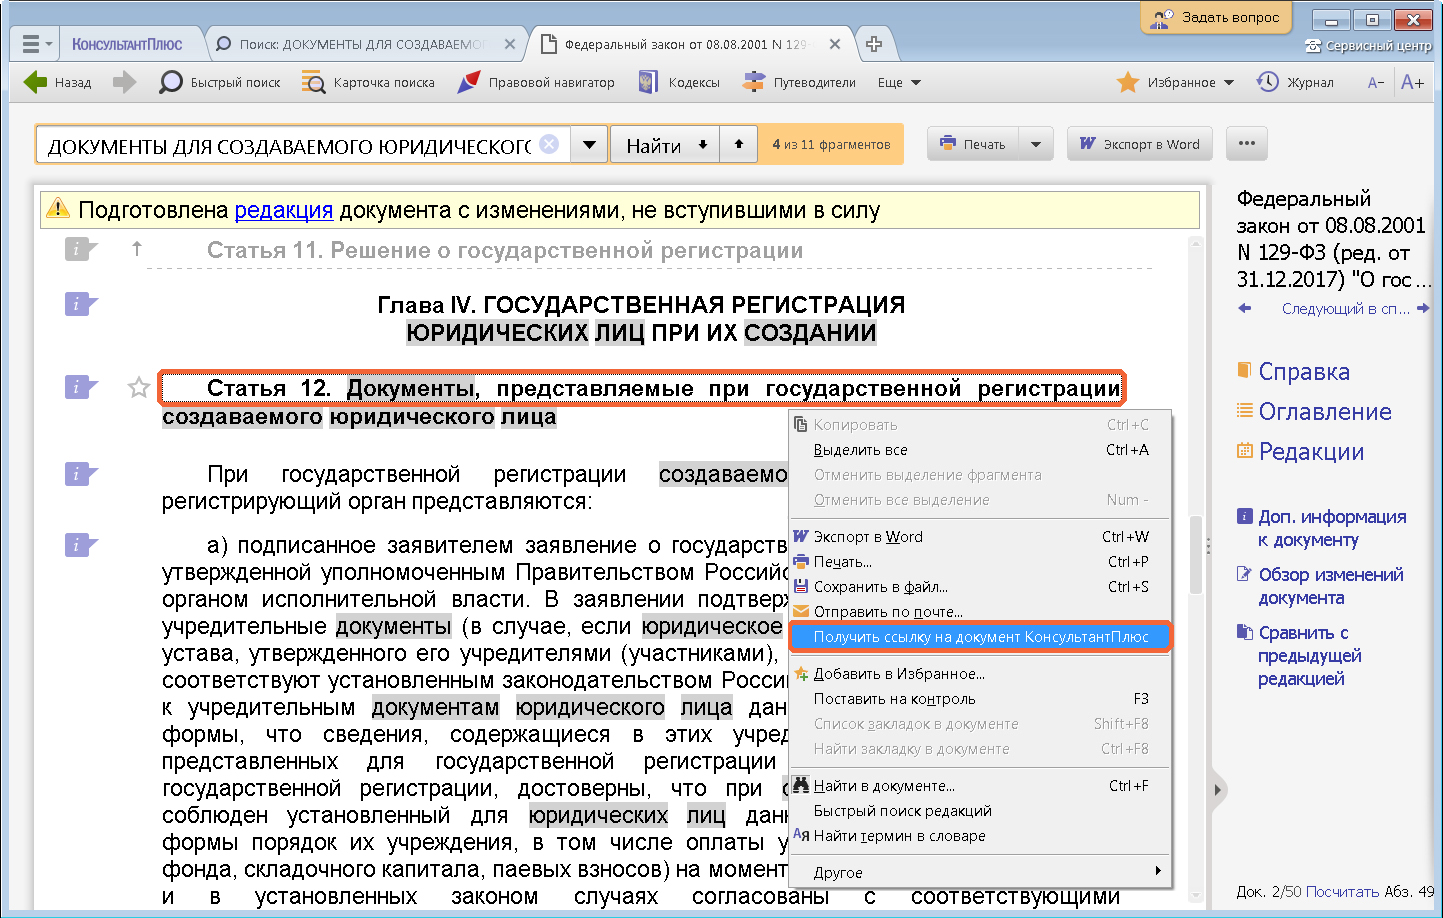Increase font size with A+ button

(1412, 83)
